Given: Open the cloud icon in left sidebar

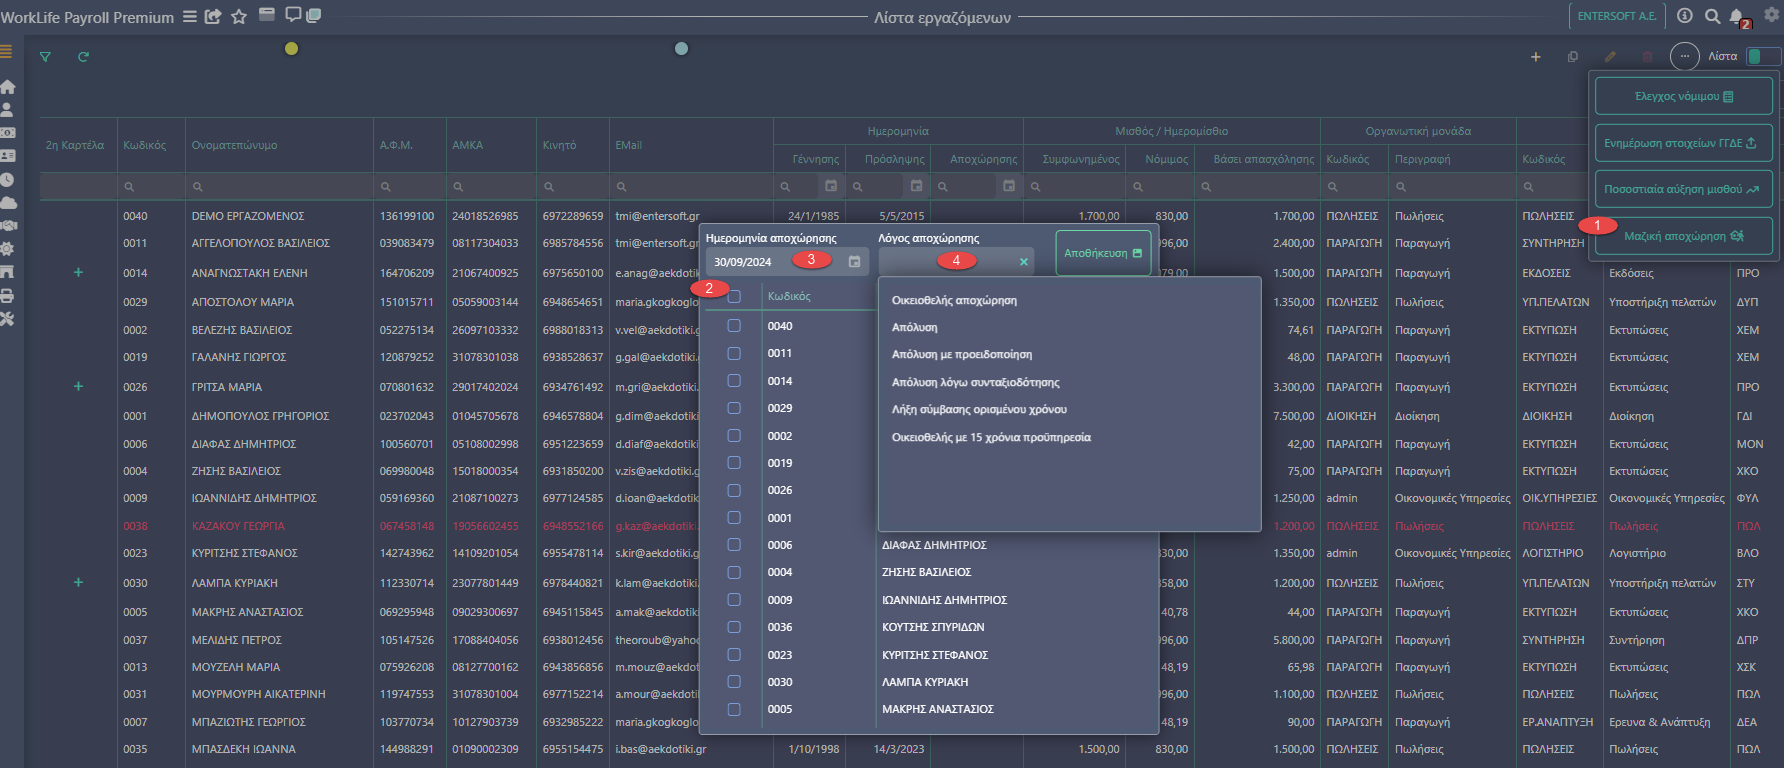Looking at the screenshot, I should pos(8,203).
